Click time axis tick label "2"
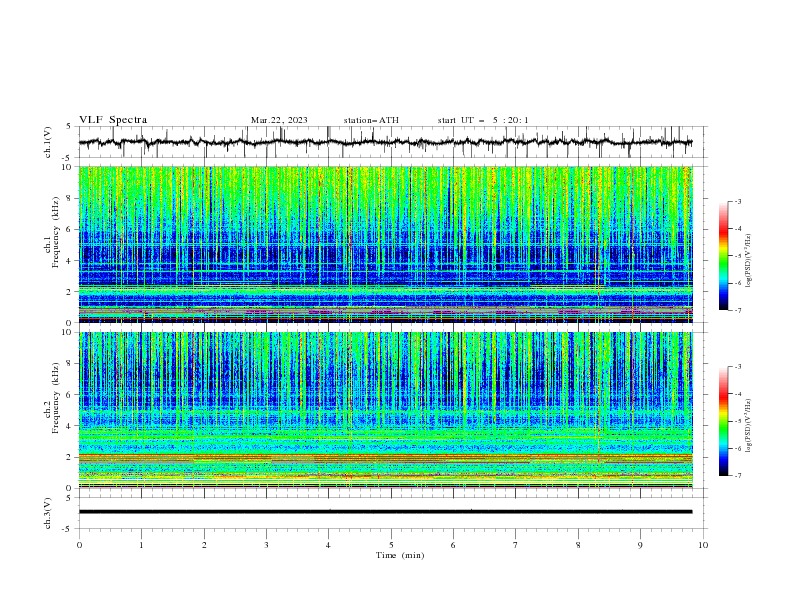792x612 pixels. click(204, 545)
